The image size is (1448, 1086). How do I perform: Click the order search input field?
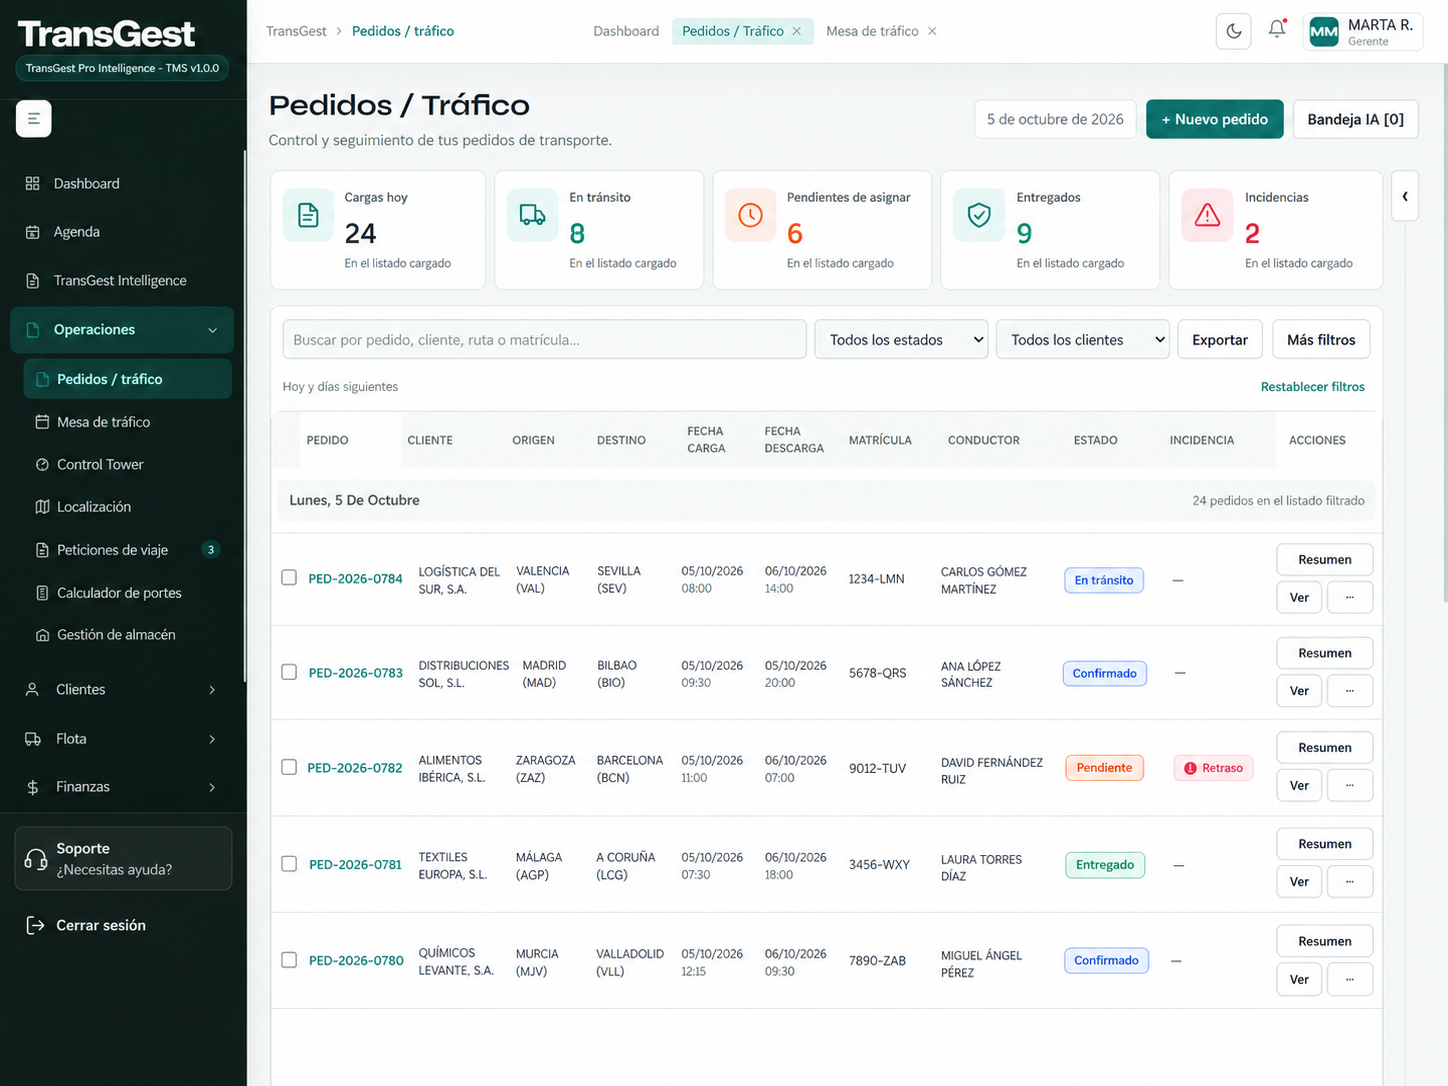[544, 340]
